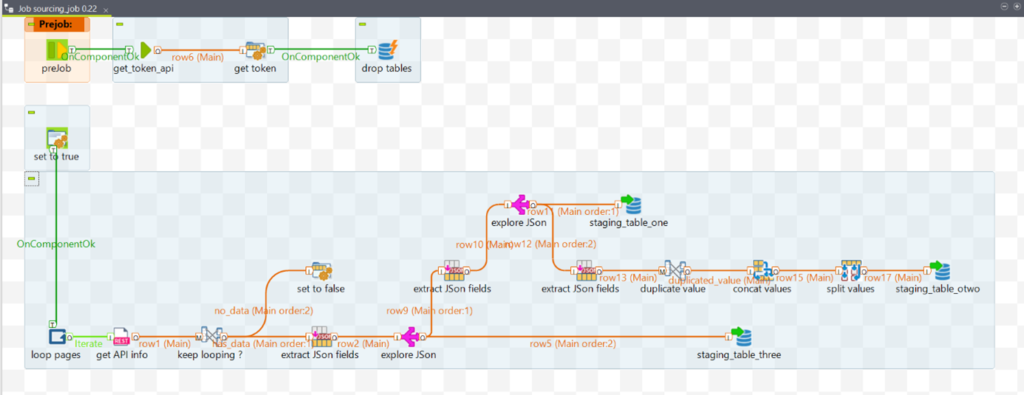Collapse the Prejob subjob box
Image resolution: width=1024 pixels, height=395 pixels.
[31, 24]
